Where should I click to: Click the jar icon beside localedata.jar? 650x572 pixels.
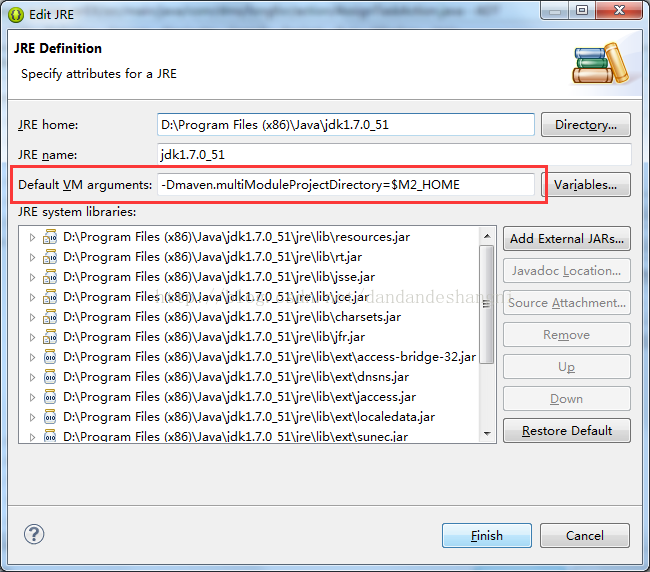coord(50,417)
